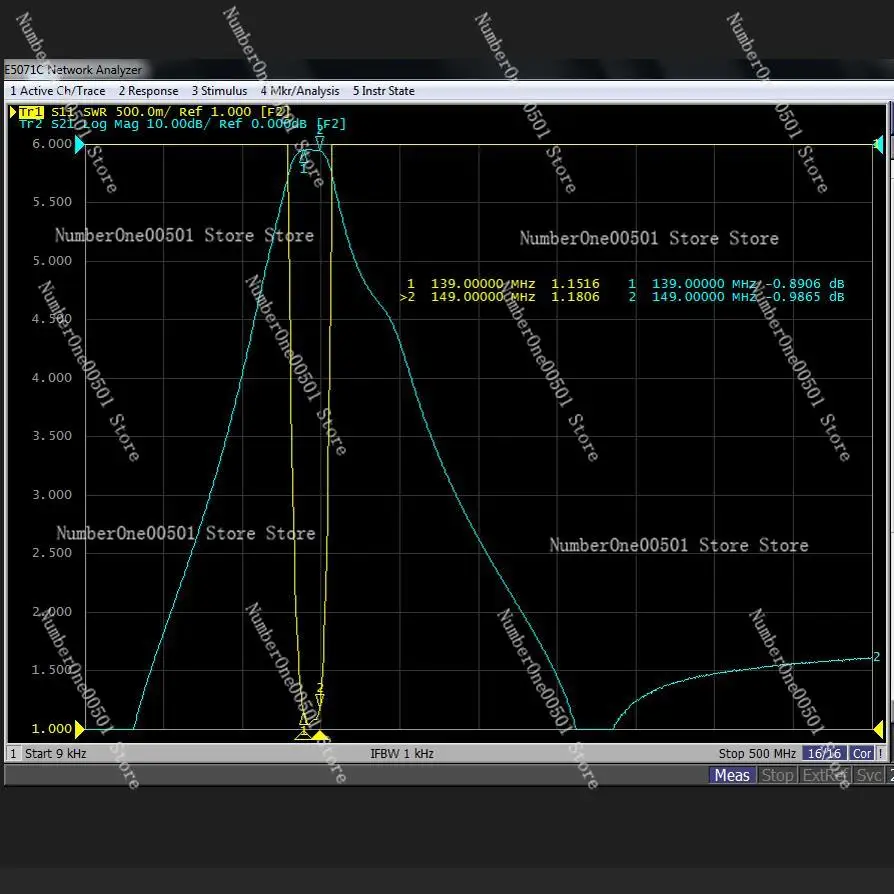
Task: Open the 3 Stimulus menu
Action: coord(219,91)
